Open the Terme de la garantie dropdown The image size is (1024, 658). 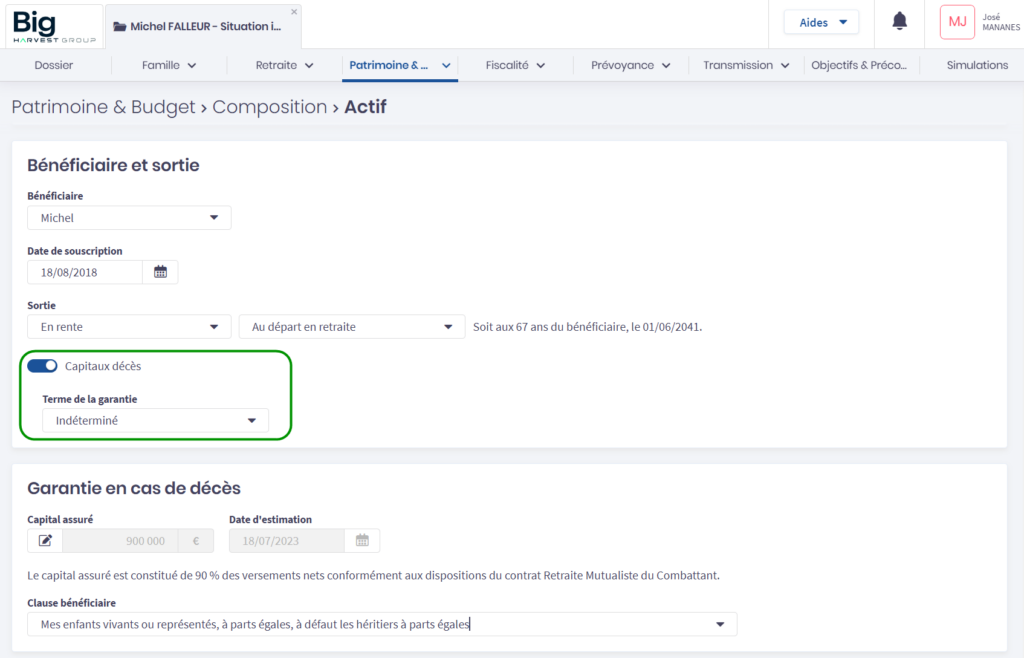tap(156, 421)
